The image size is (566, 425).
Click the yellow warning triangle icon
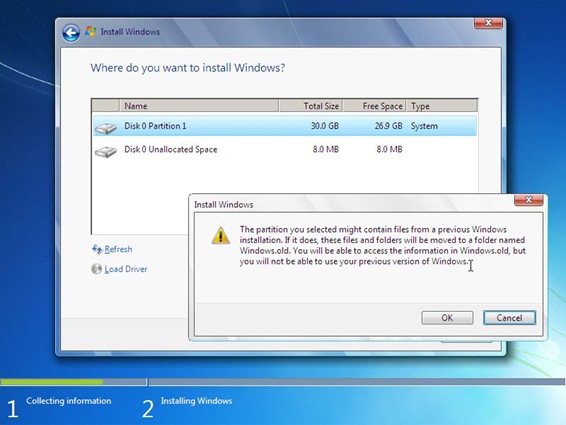[221, 235]
